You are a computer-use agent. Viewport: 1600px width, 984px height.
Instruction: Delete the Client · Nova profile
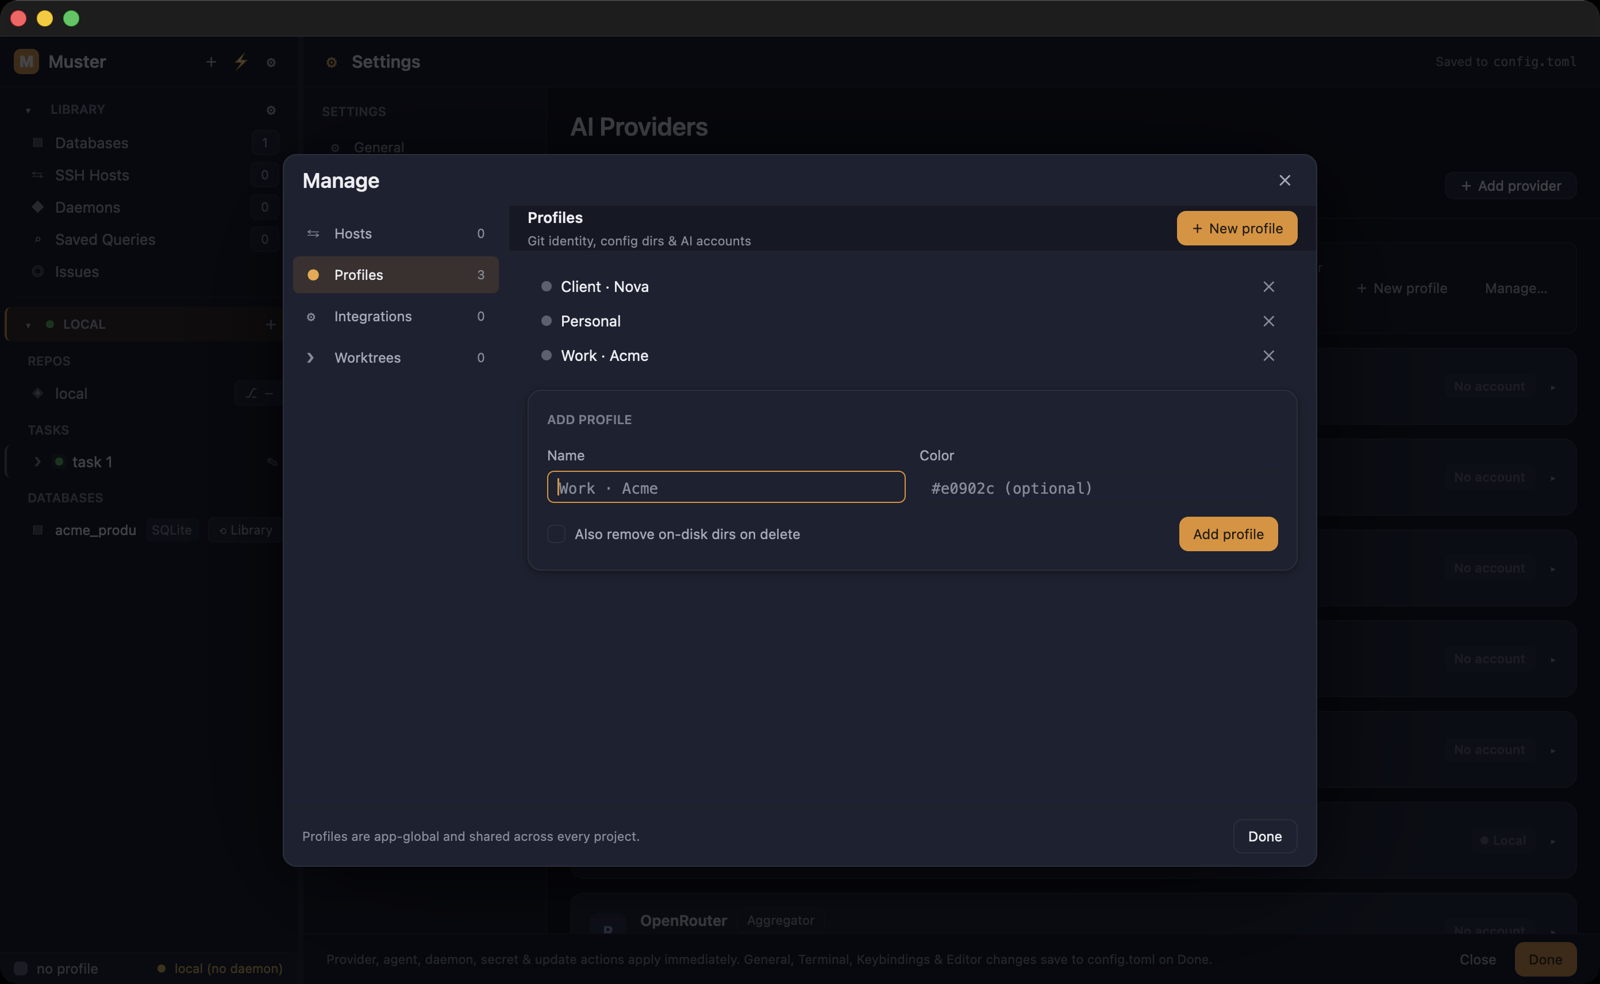[1269, 287]
